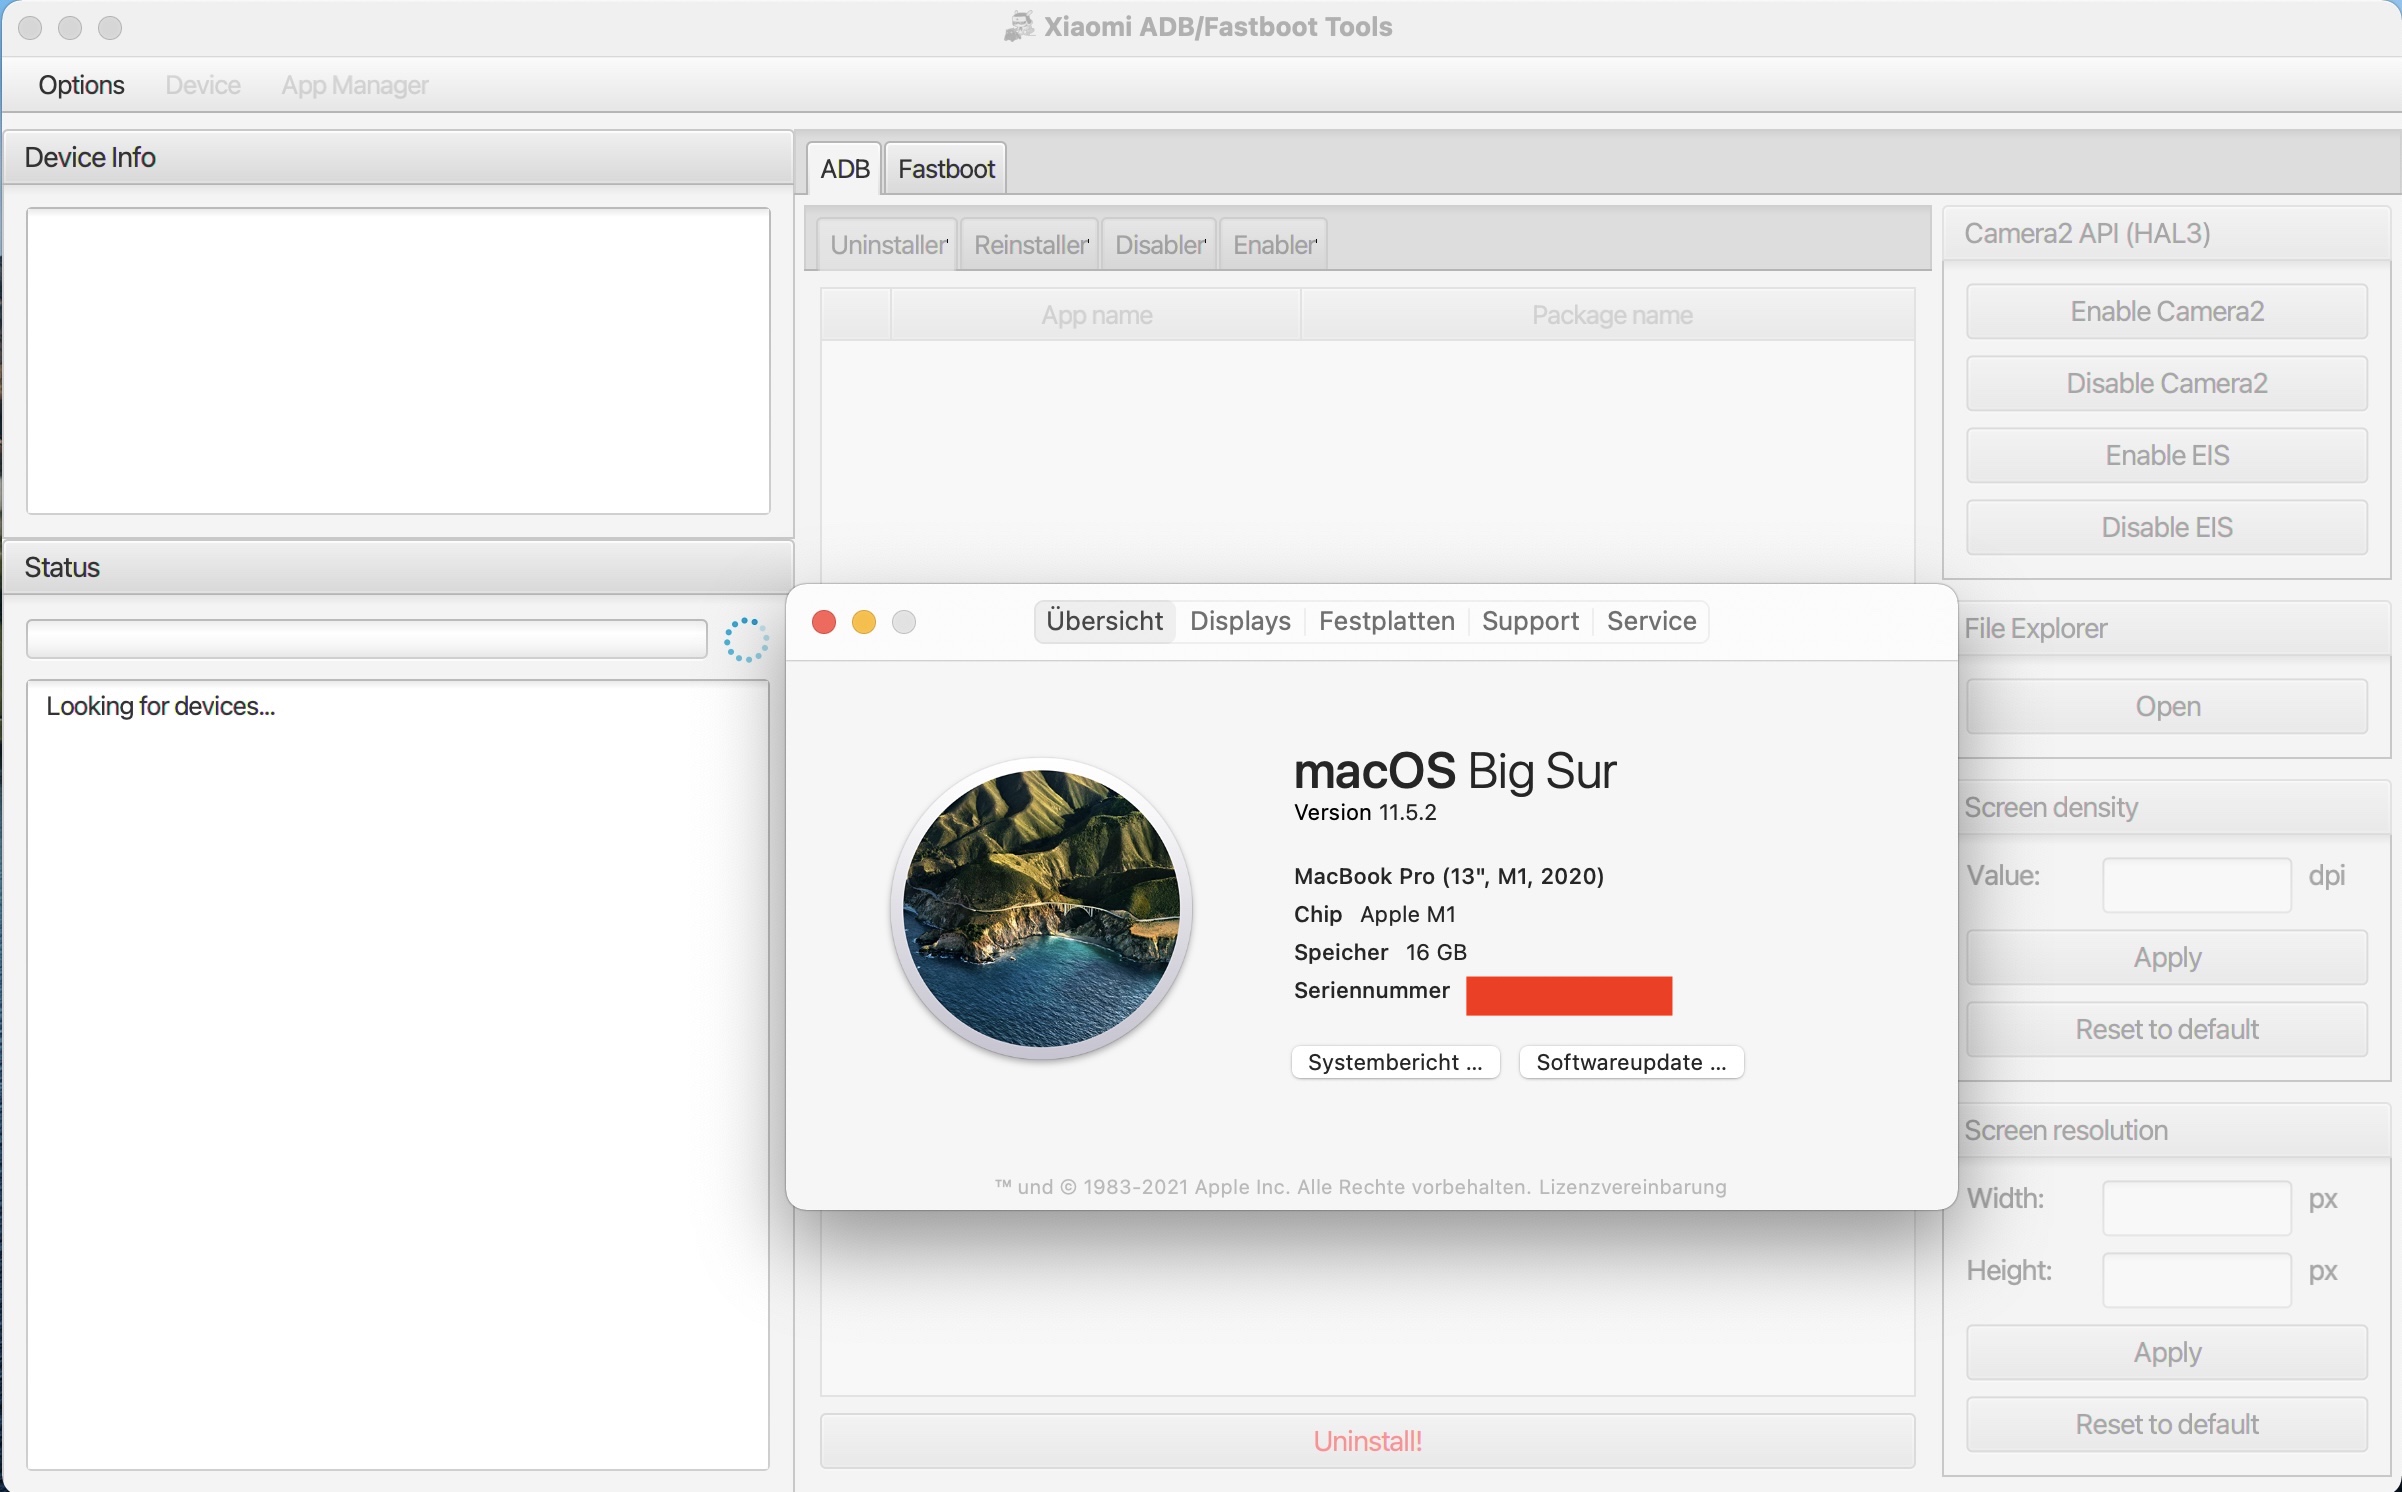Open the Festplatten tab

[x=1386, y=621]
